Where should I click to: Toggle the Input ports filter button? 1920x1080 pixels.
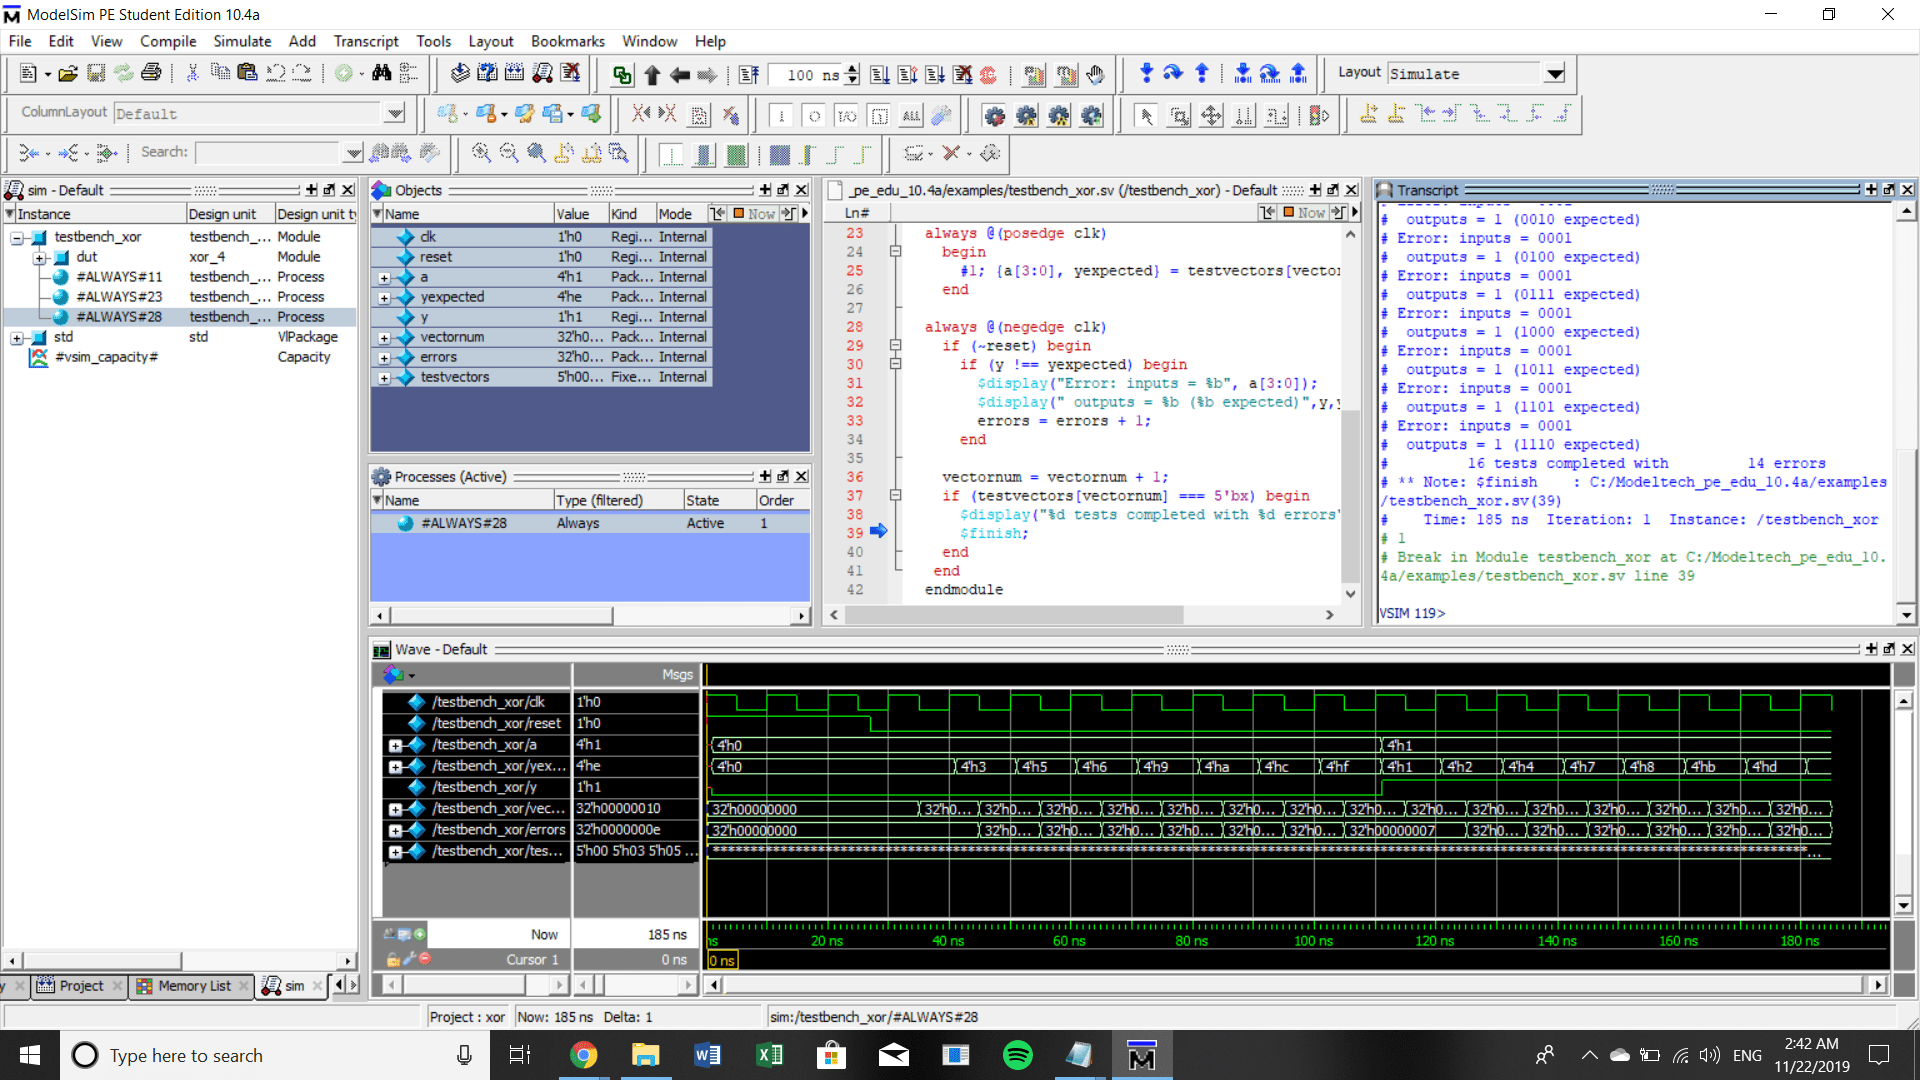(781, 115)
